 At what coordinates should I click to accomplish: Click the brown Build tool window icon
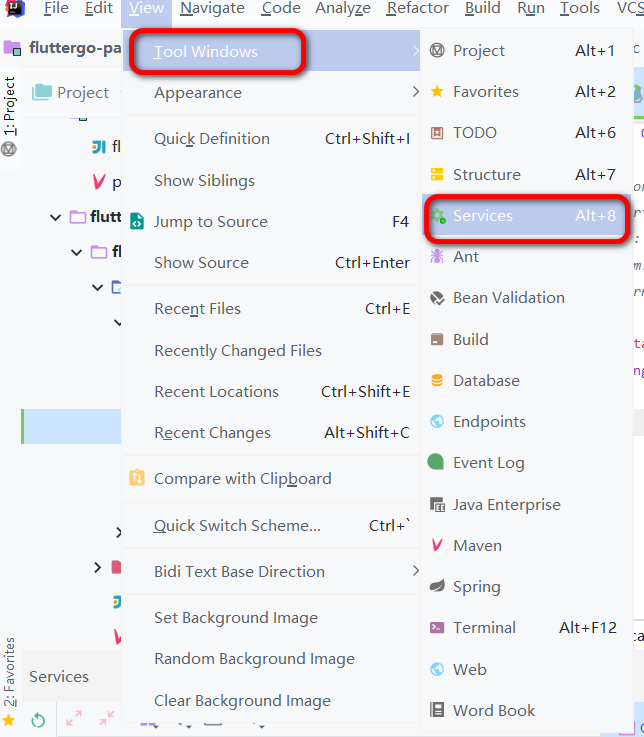click(437, 339)
